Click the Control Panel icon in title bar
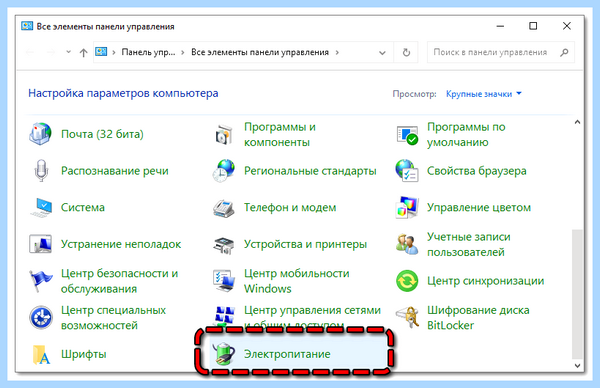Viewport: 600px width, 388px height. [x=27, y=26]
